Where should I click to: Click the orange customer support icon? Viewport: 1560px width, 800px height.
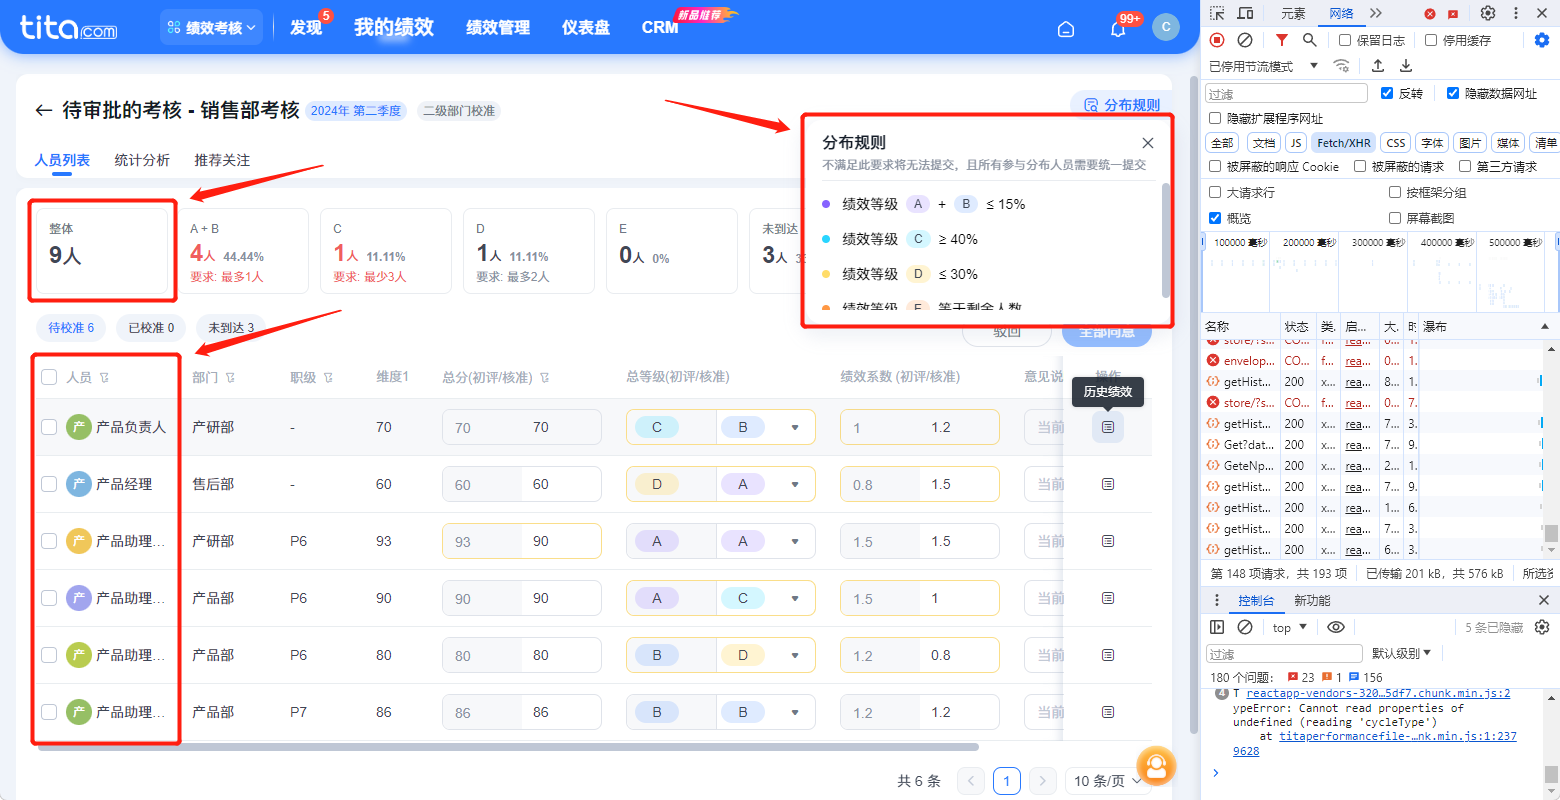1156,767
